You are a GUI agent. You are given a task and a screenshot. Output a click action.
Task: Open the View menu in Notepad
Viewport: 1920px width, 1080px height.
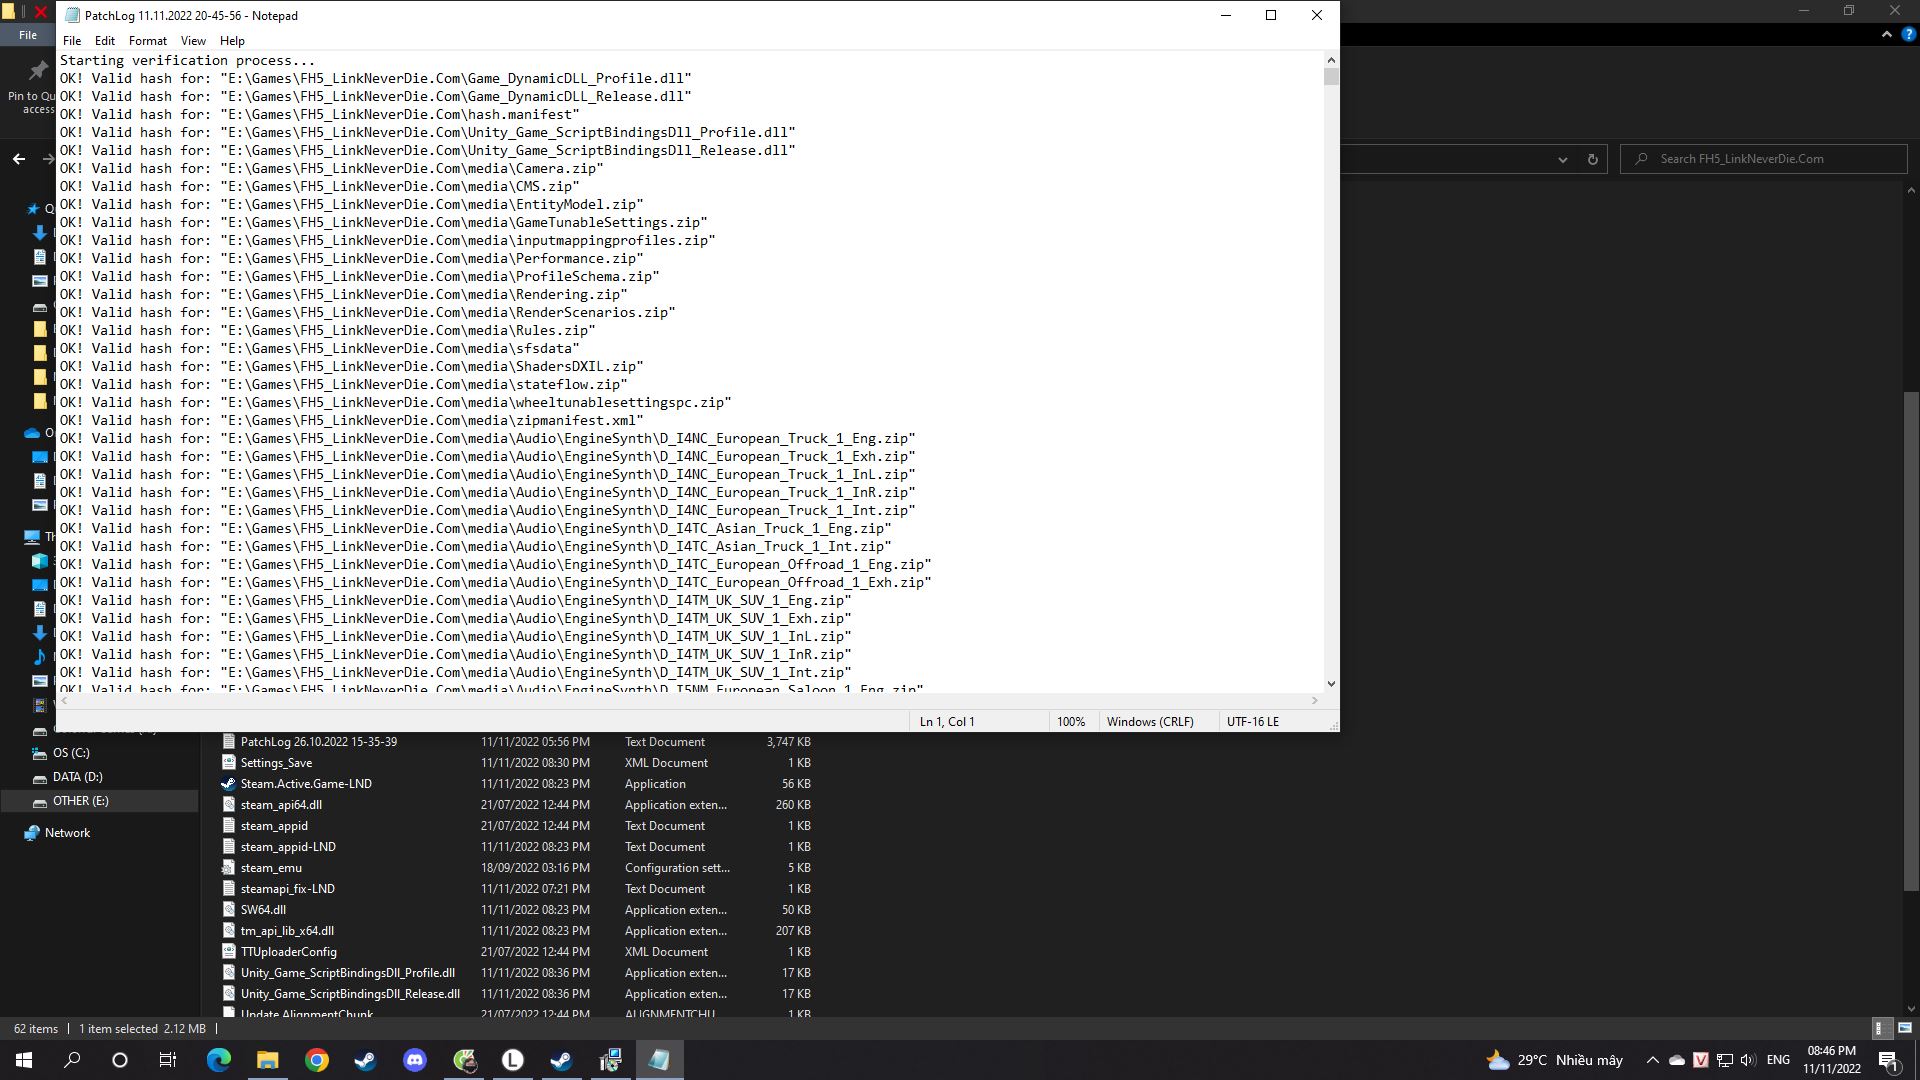193,41
